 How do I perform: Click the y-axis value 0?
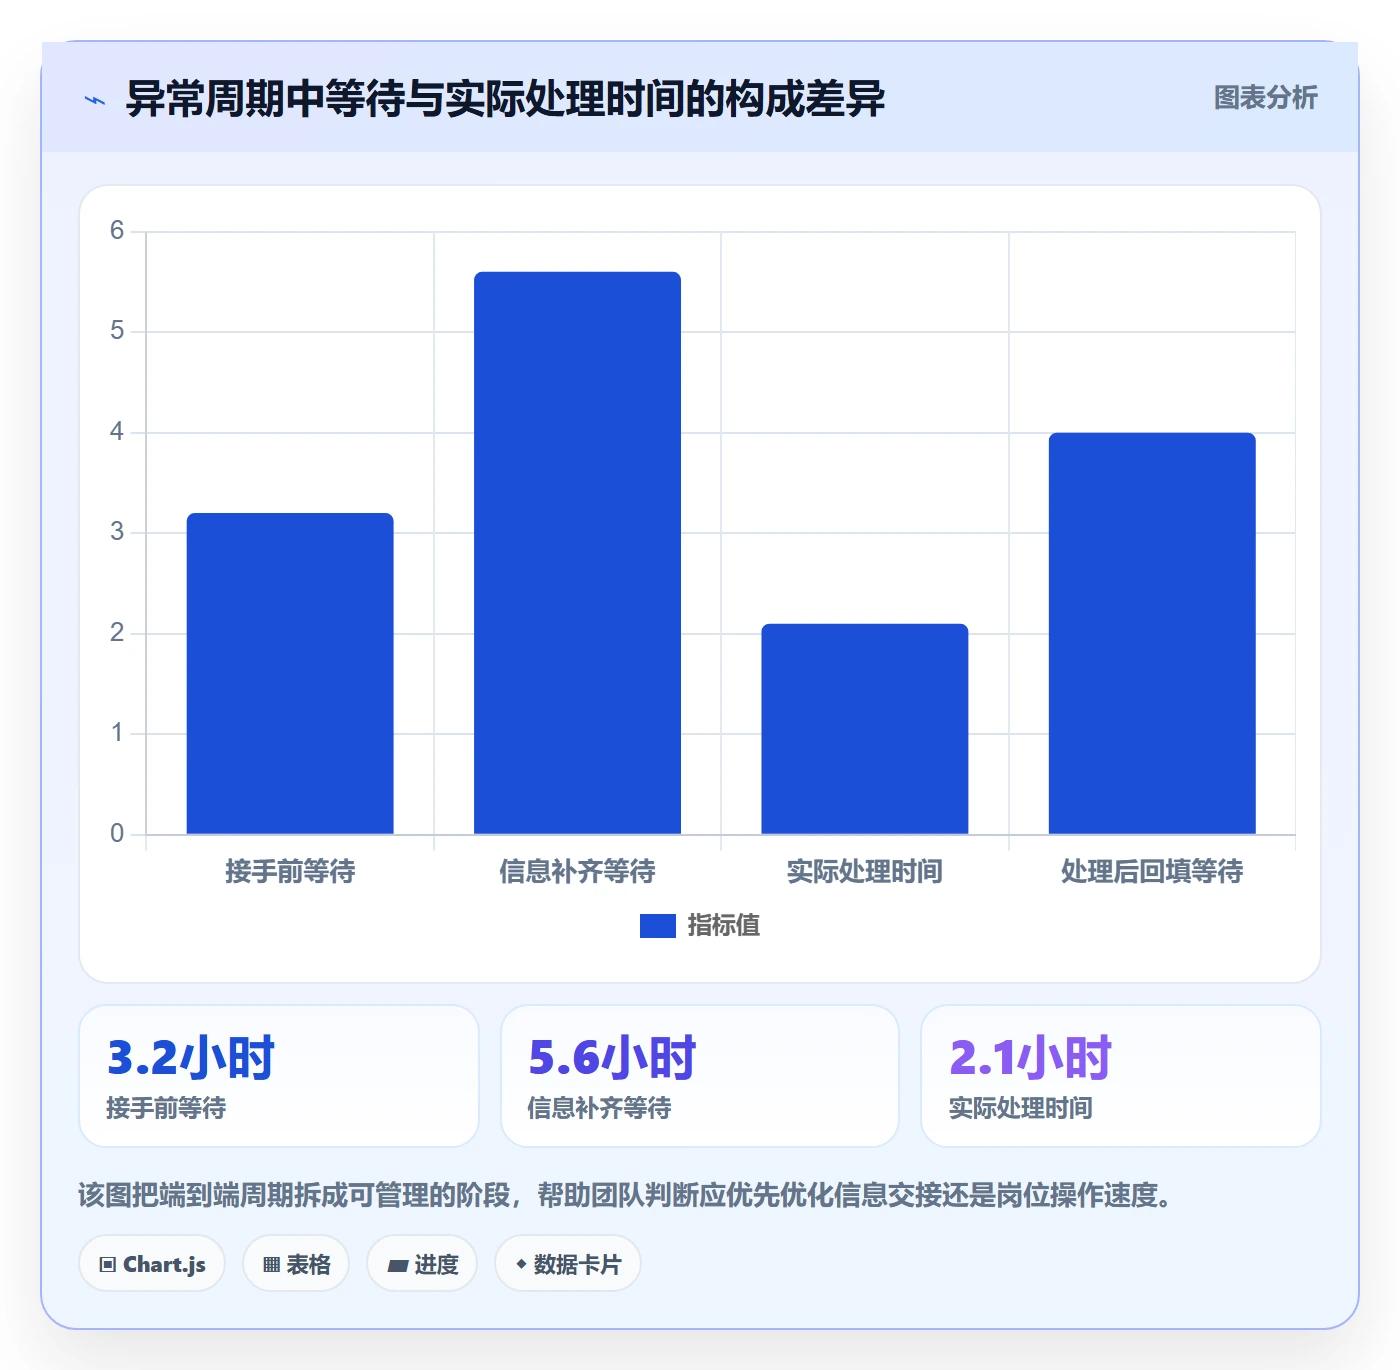coord(117,834)
